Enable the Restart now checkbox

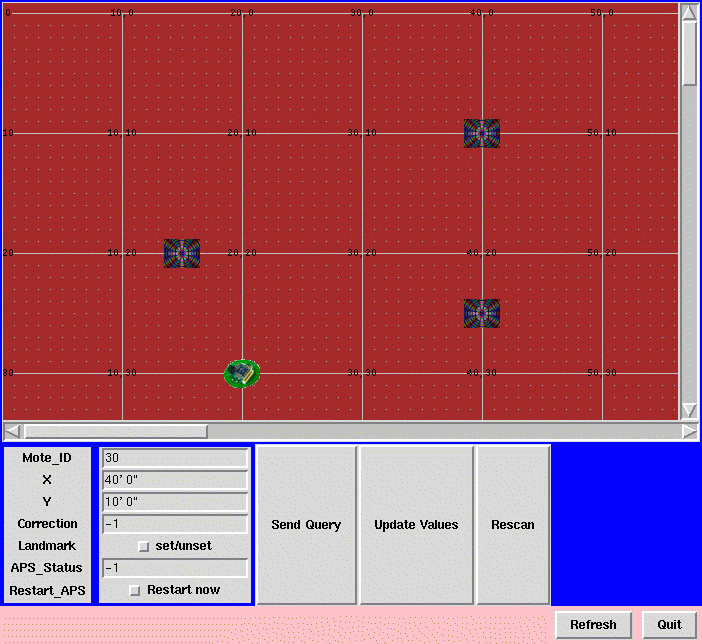click(135, 590)
